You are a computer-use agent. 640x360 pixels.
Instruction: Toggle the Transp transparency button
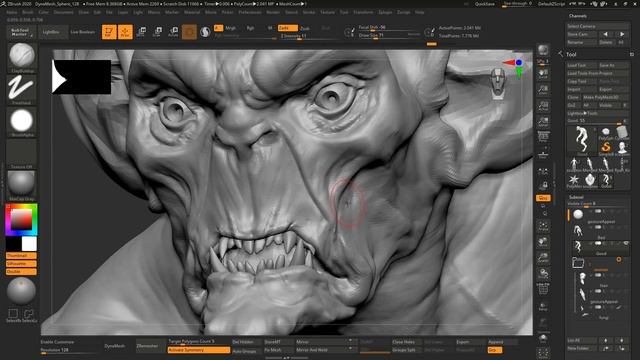543,306
